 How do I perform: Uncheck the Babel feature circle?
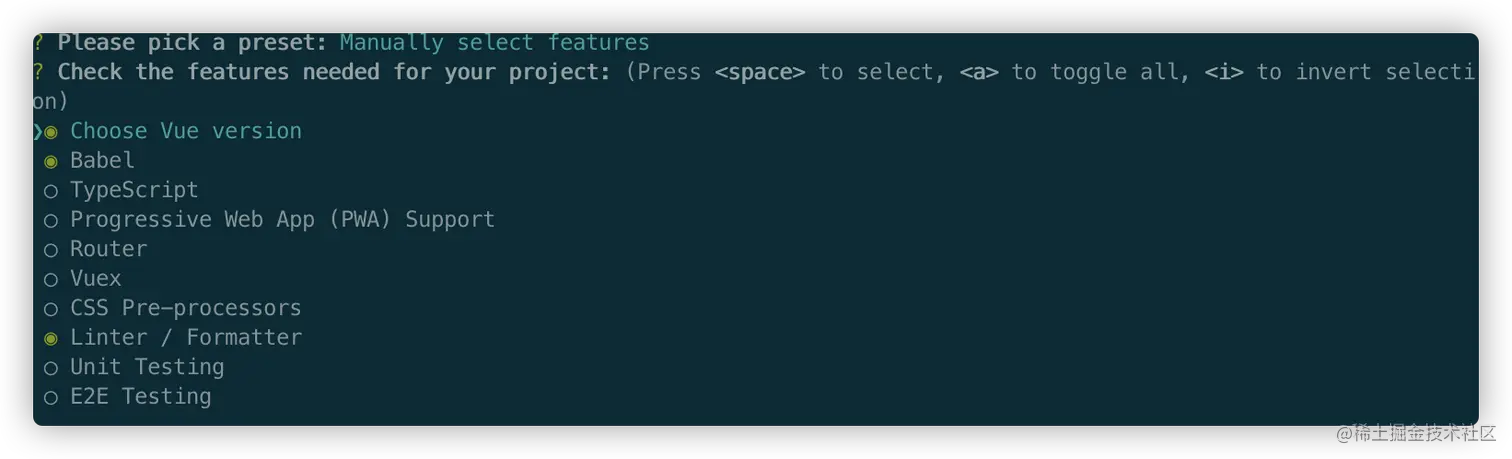coord(51,161)
